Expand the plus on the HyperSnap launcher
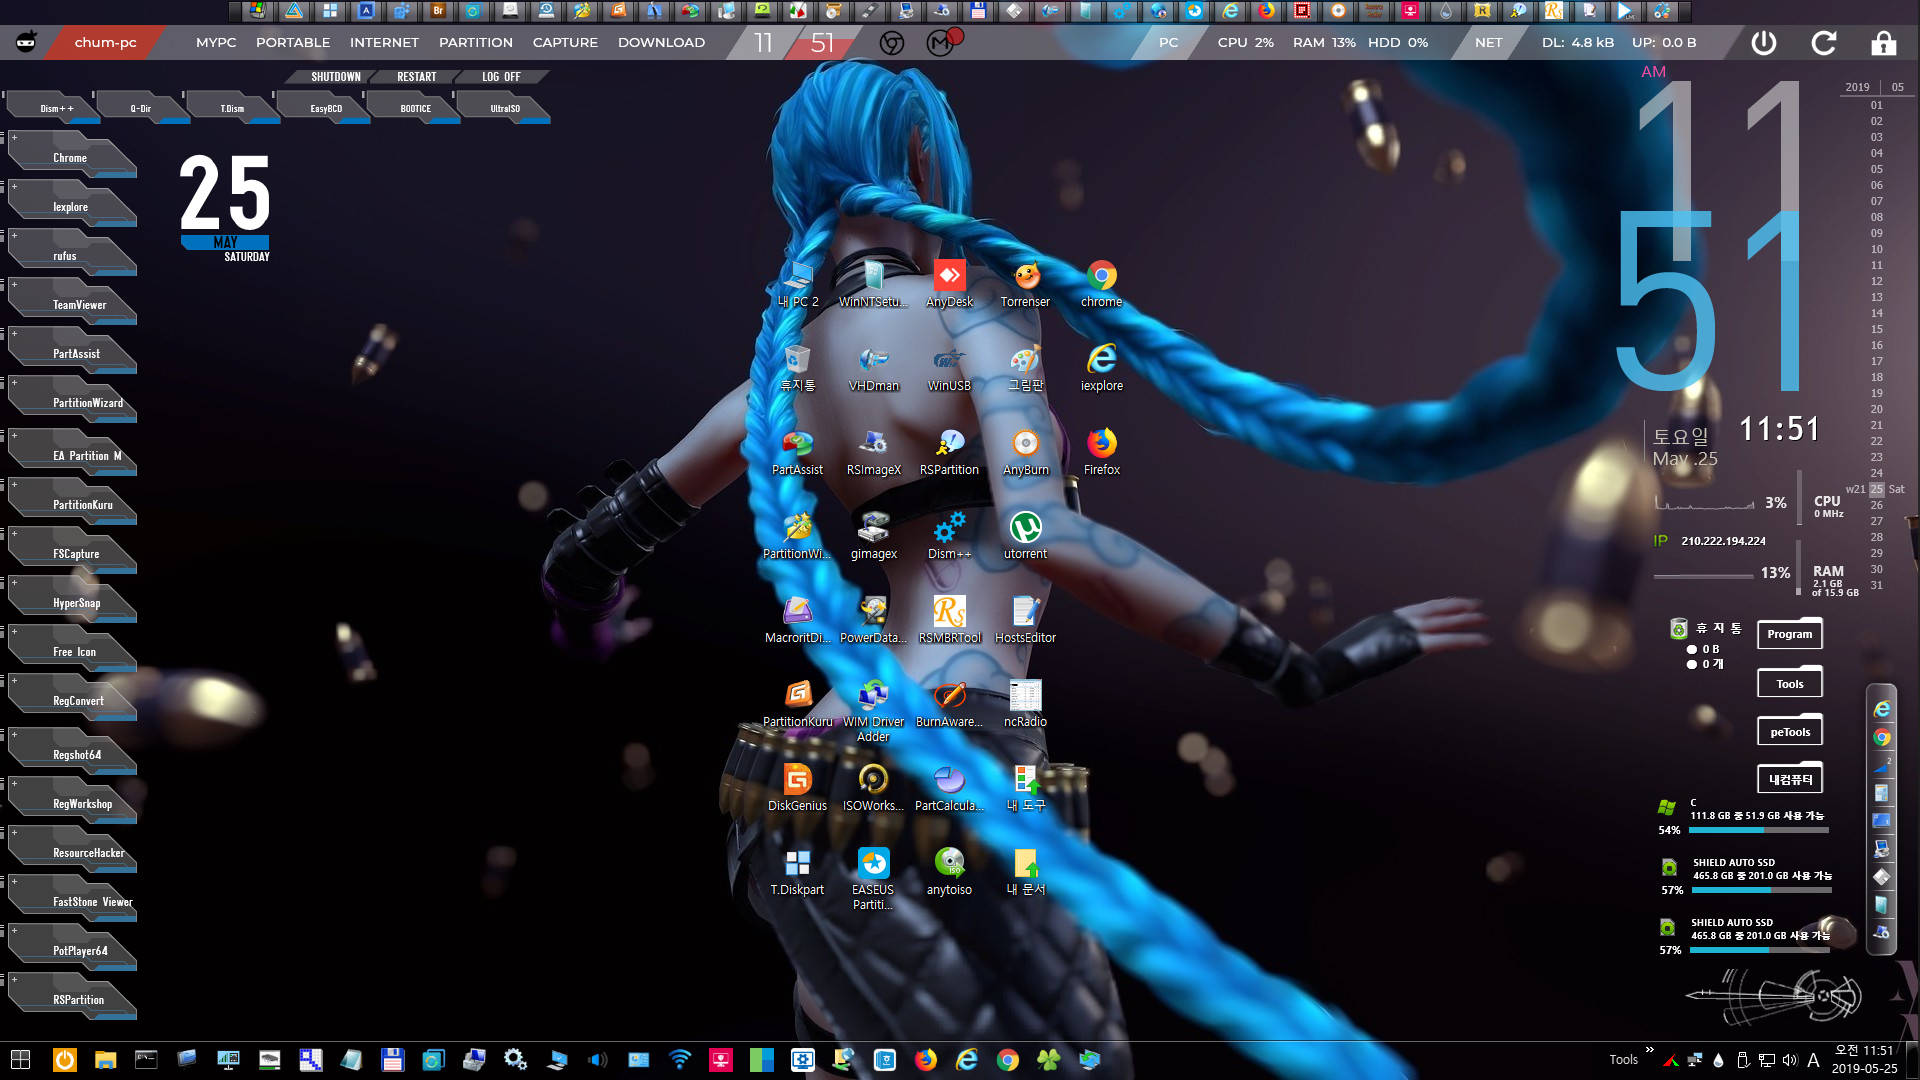 click(14, 582)
